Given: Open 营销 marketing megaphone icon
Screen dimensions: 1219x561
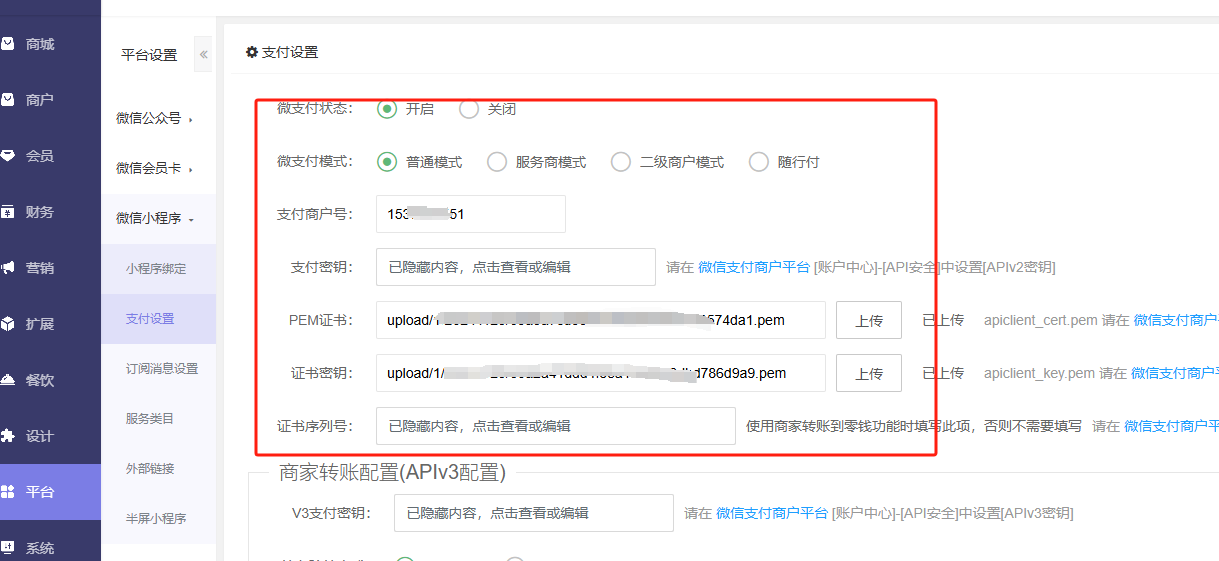Looking at the screenshot, I should pos(8,268).
